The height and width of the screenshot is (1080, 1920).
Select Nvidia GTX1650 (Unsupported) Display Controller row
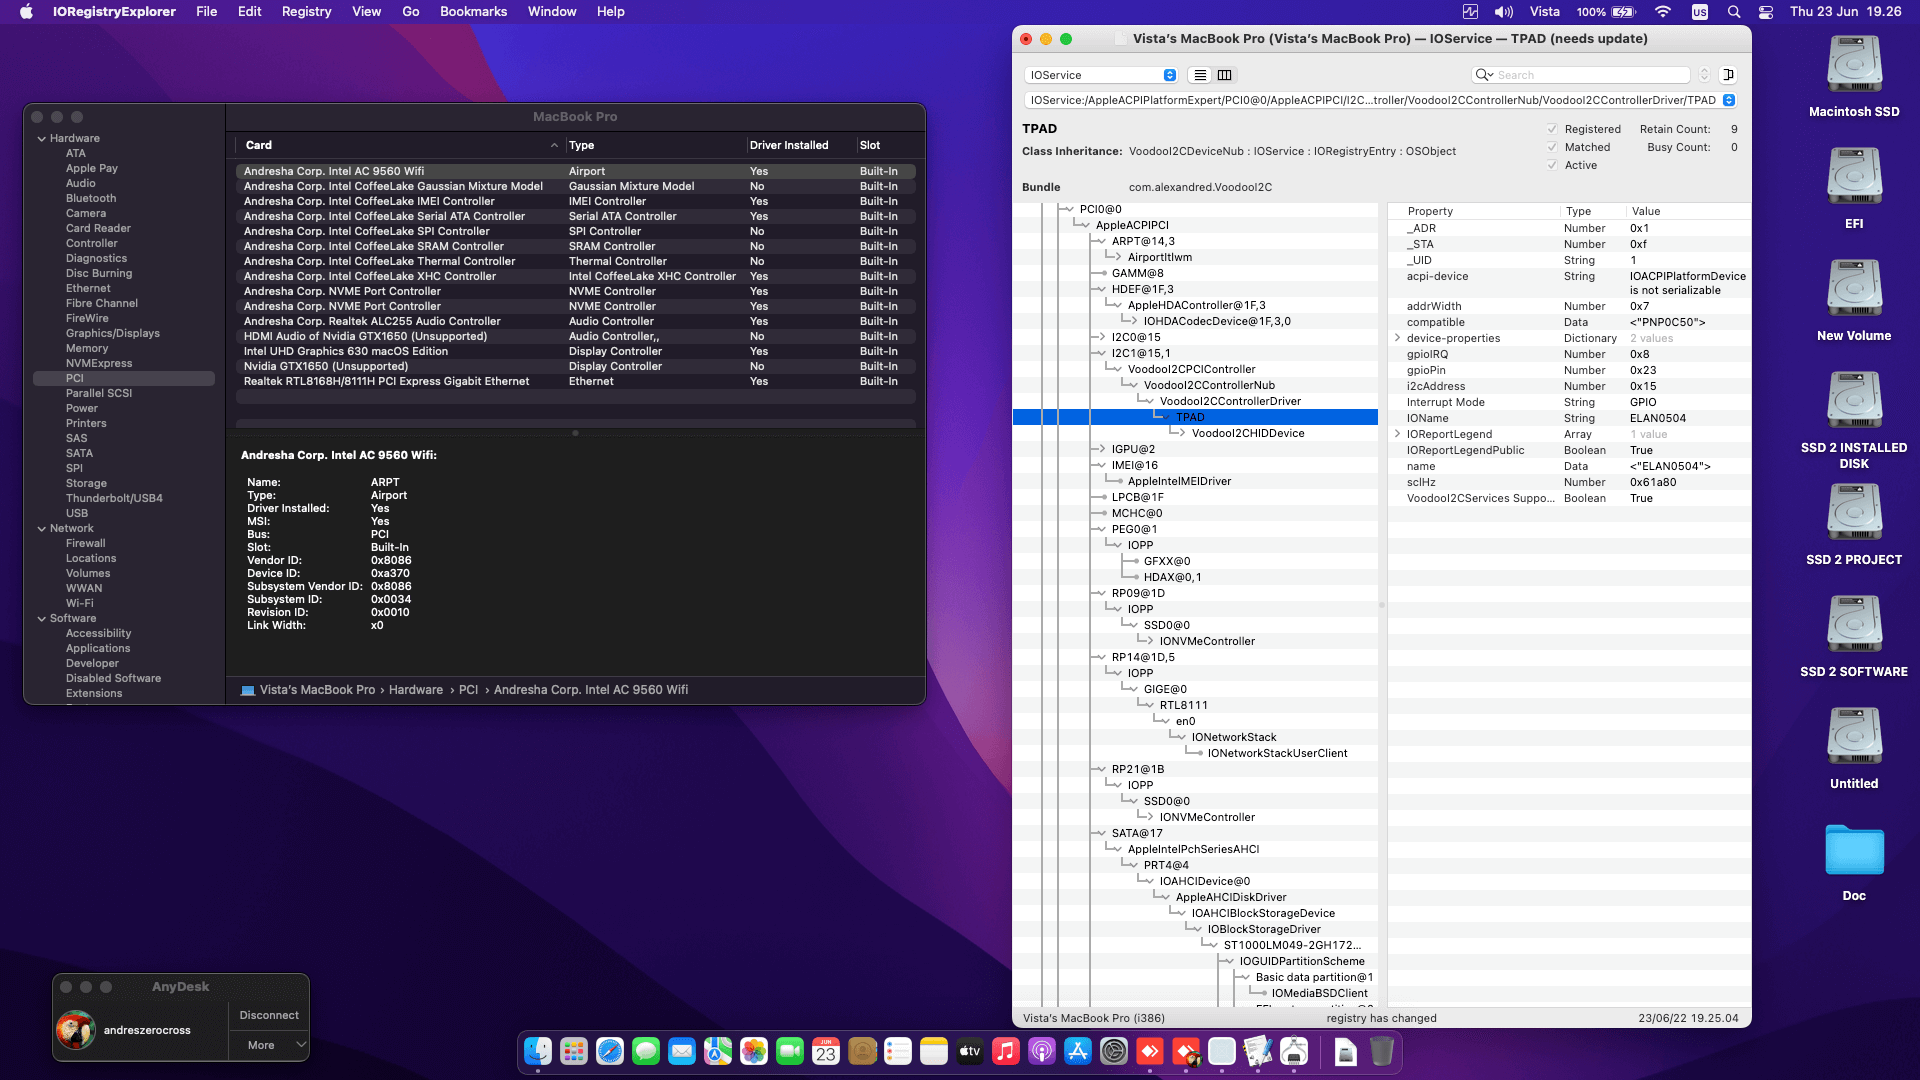(575, 366)
